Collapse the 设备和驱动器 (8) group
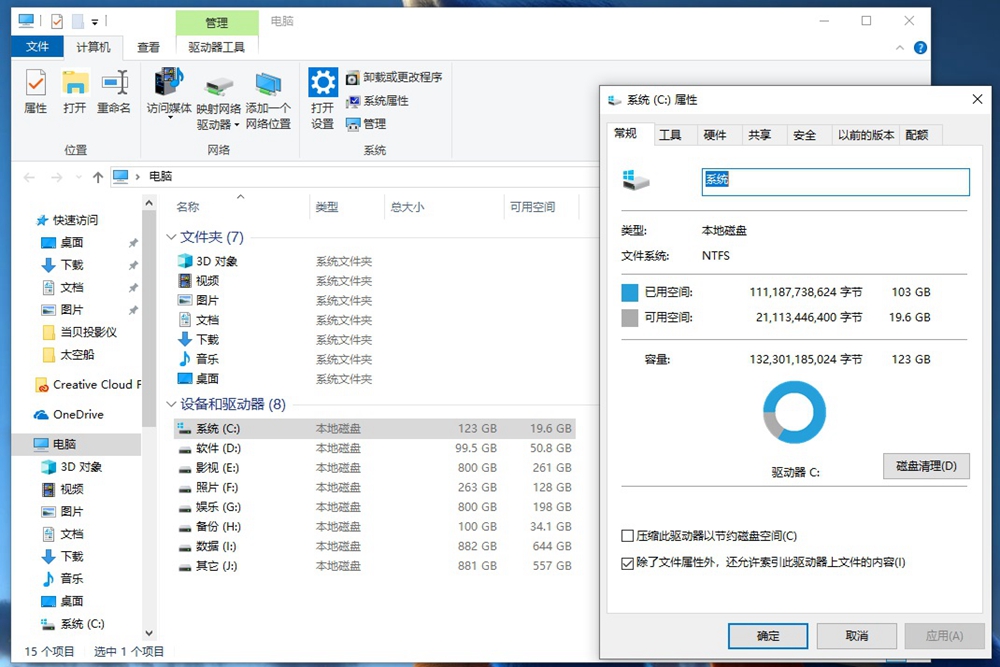1000x667 pixels. [x=171, y=405]
